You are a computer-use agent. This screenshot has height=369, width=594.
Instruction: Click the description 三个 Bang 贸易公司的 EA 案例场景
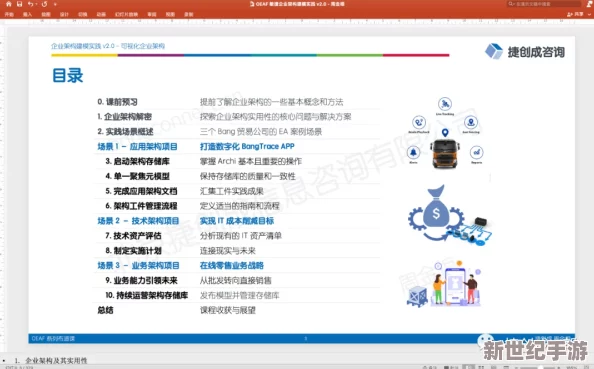tap(261, 131)
